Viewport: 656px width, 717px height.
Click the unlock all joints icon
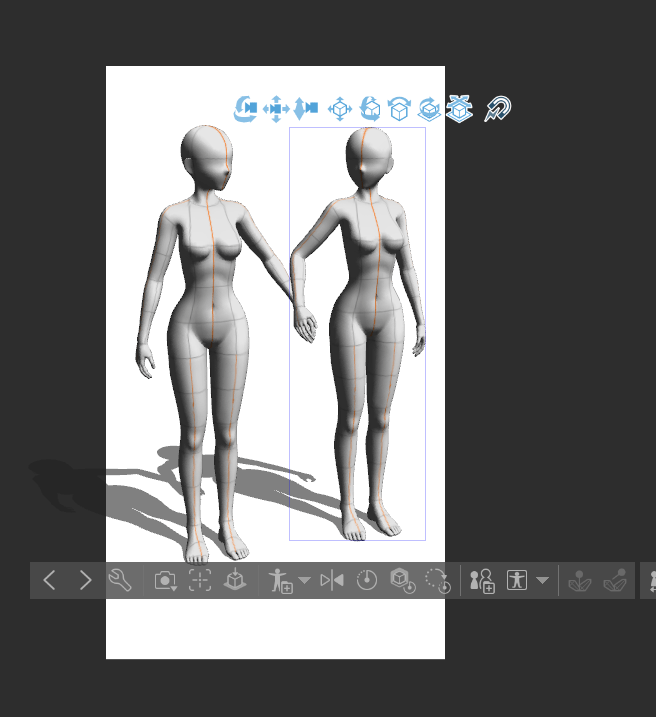tap(615, 580)
